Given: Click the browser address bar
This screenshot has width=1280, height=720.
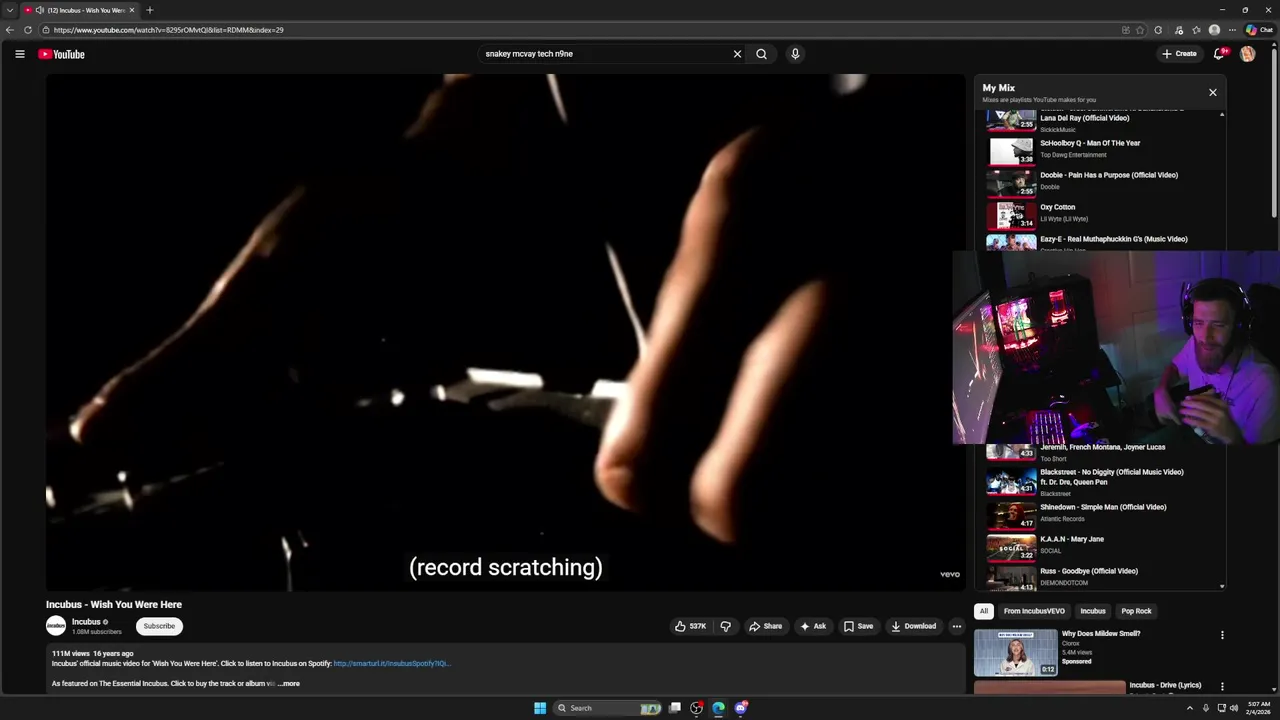Looking at the screenshot, I should (580, 30).
